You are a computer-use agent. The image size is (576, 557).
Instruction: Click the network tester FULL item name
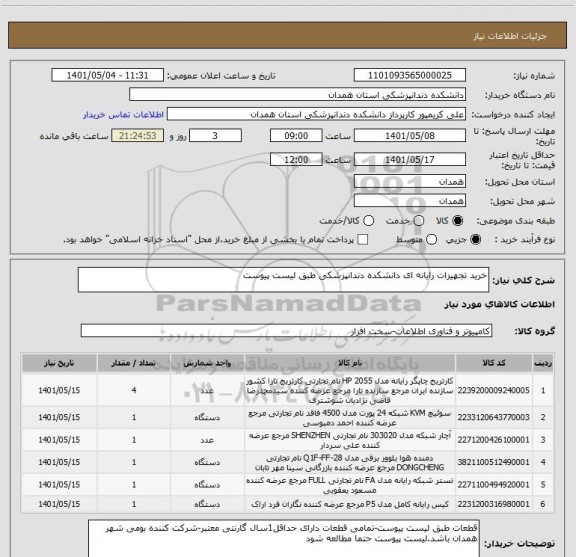[350, 485]
